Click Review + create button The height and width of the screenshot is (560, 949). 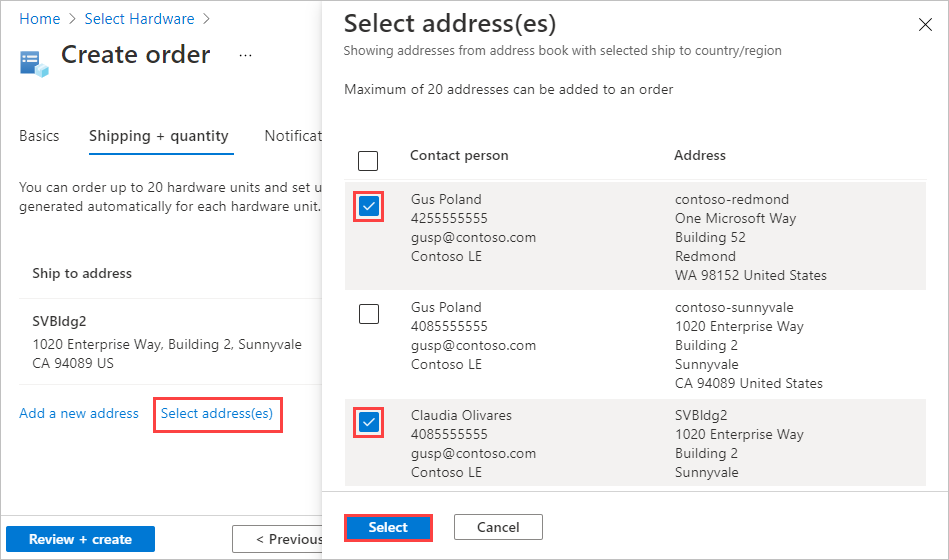click(x=80, y=539)
